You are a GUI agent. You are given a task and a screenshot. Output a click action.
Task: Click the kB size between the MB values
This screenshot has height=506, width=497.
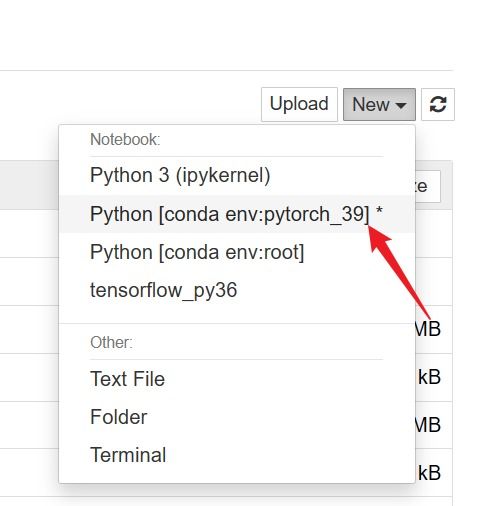tap(429, 377)
